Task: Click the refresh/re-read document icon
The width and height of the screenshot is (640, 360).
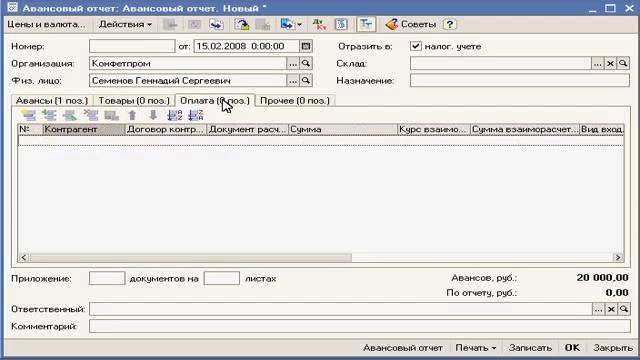Action: tap(242, 24)
